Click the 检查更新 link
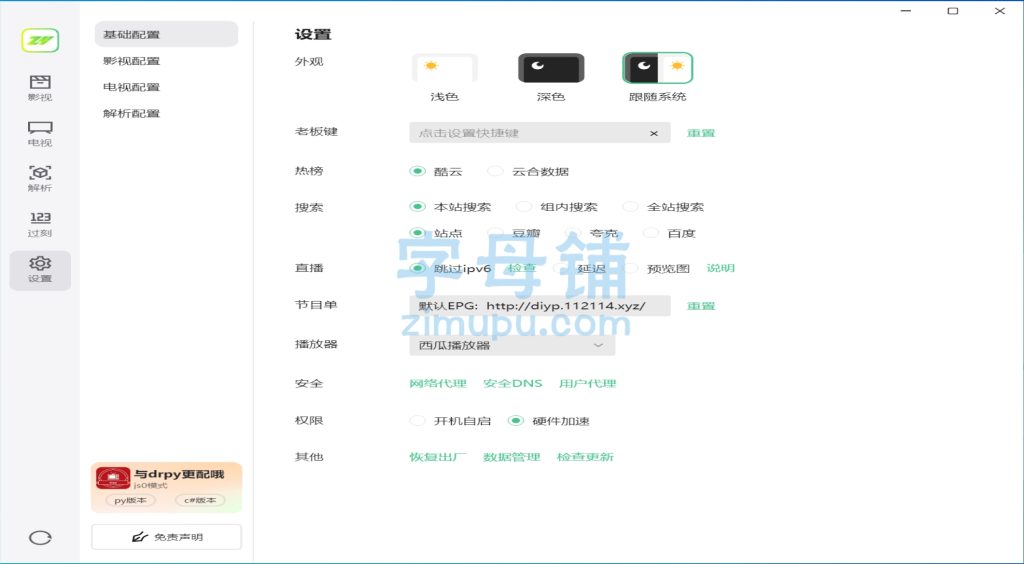 (585, 457)
